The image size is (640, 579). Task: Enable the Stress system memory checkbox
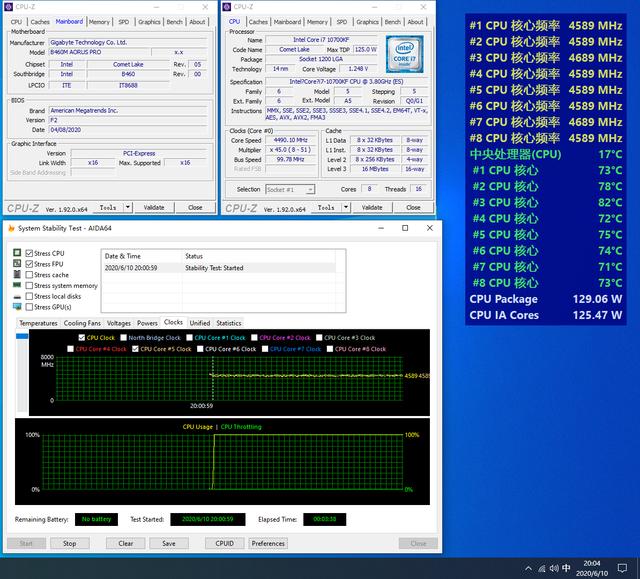(x=29, y=286)
